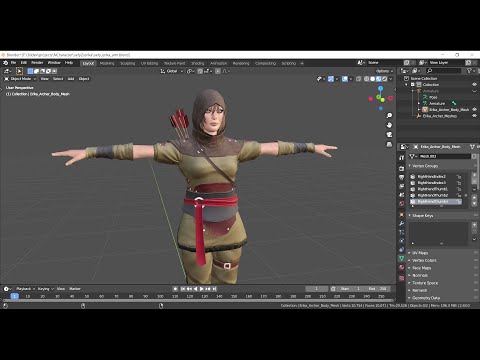Open the Options dropdown in viewport
The width and height of the screenshot is (480, 360).
[384, 71]
